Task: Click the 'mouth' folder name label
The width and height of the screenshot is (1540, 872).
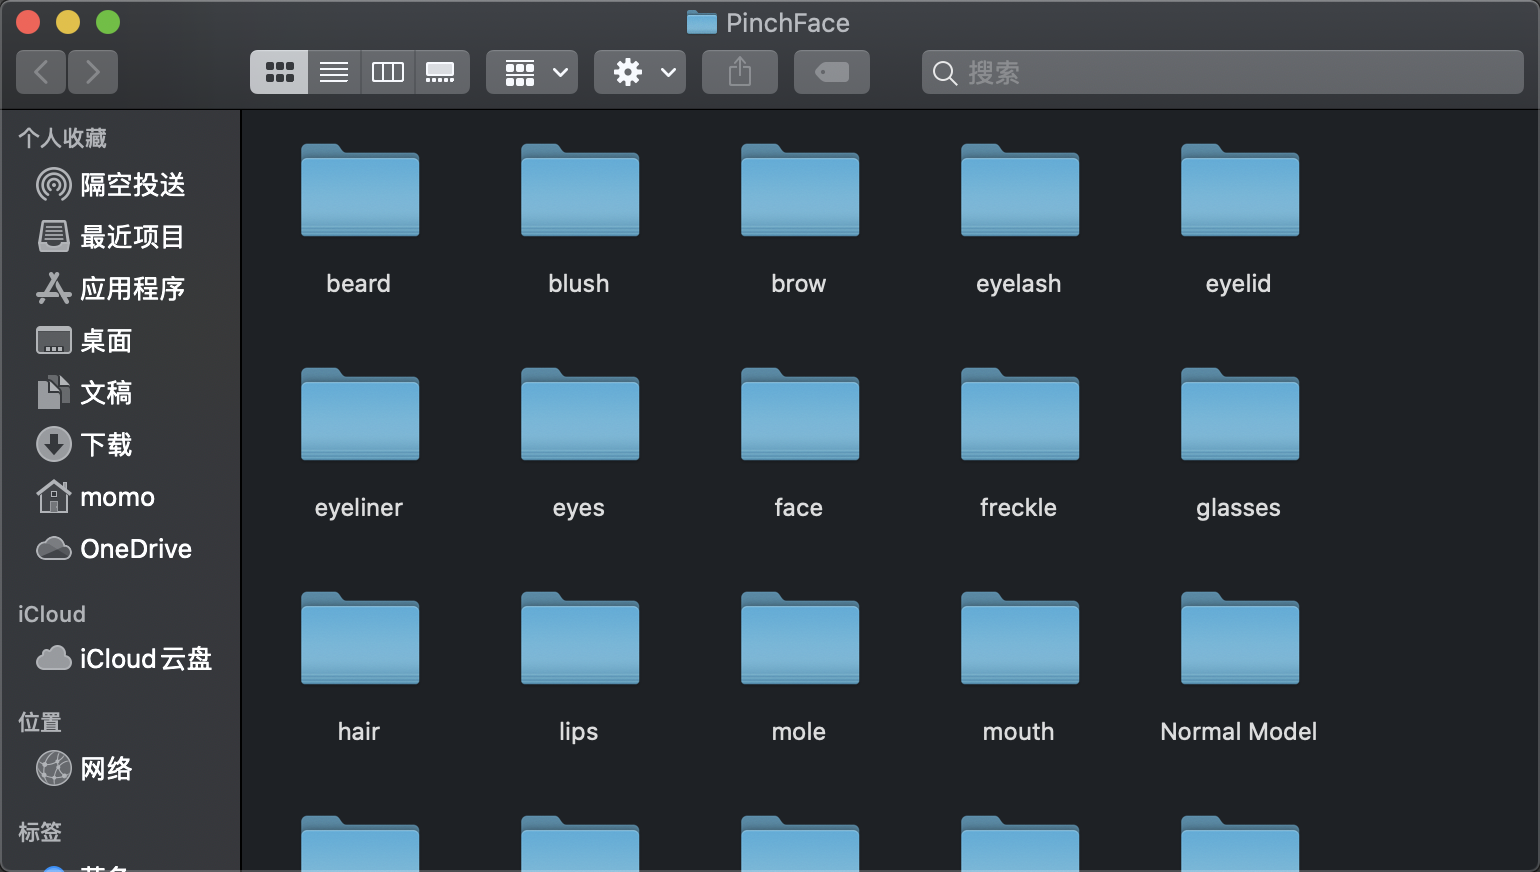Action: 1019,732
